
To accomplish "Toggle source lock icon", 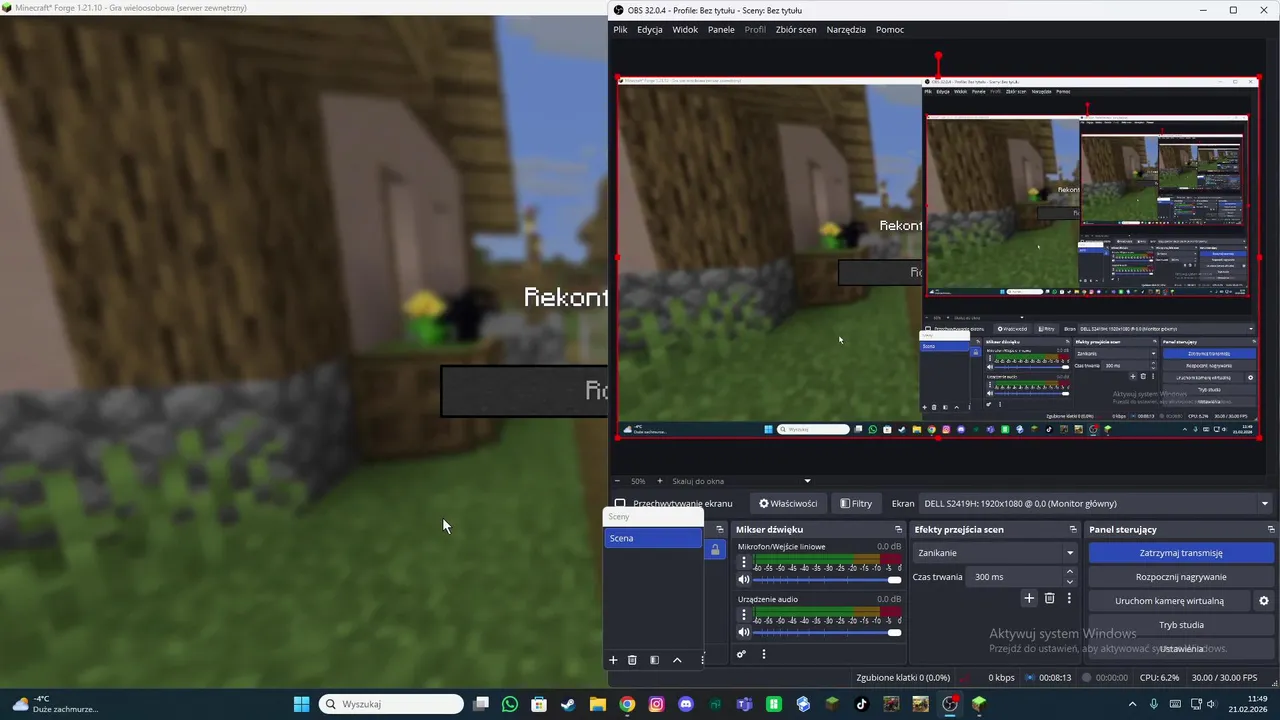I will (x=715, y=550).
